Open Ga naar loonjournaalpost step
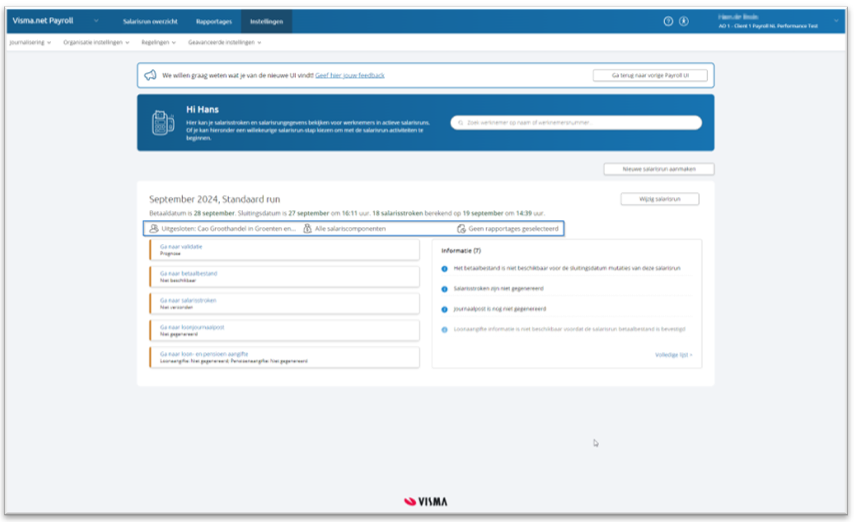Image resolution: width=854 pixels, height=522 pixels. point(284,330)
